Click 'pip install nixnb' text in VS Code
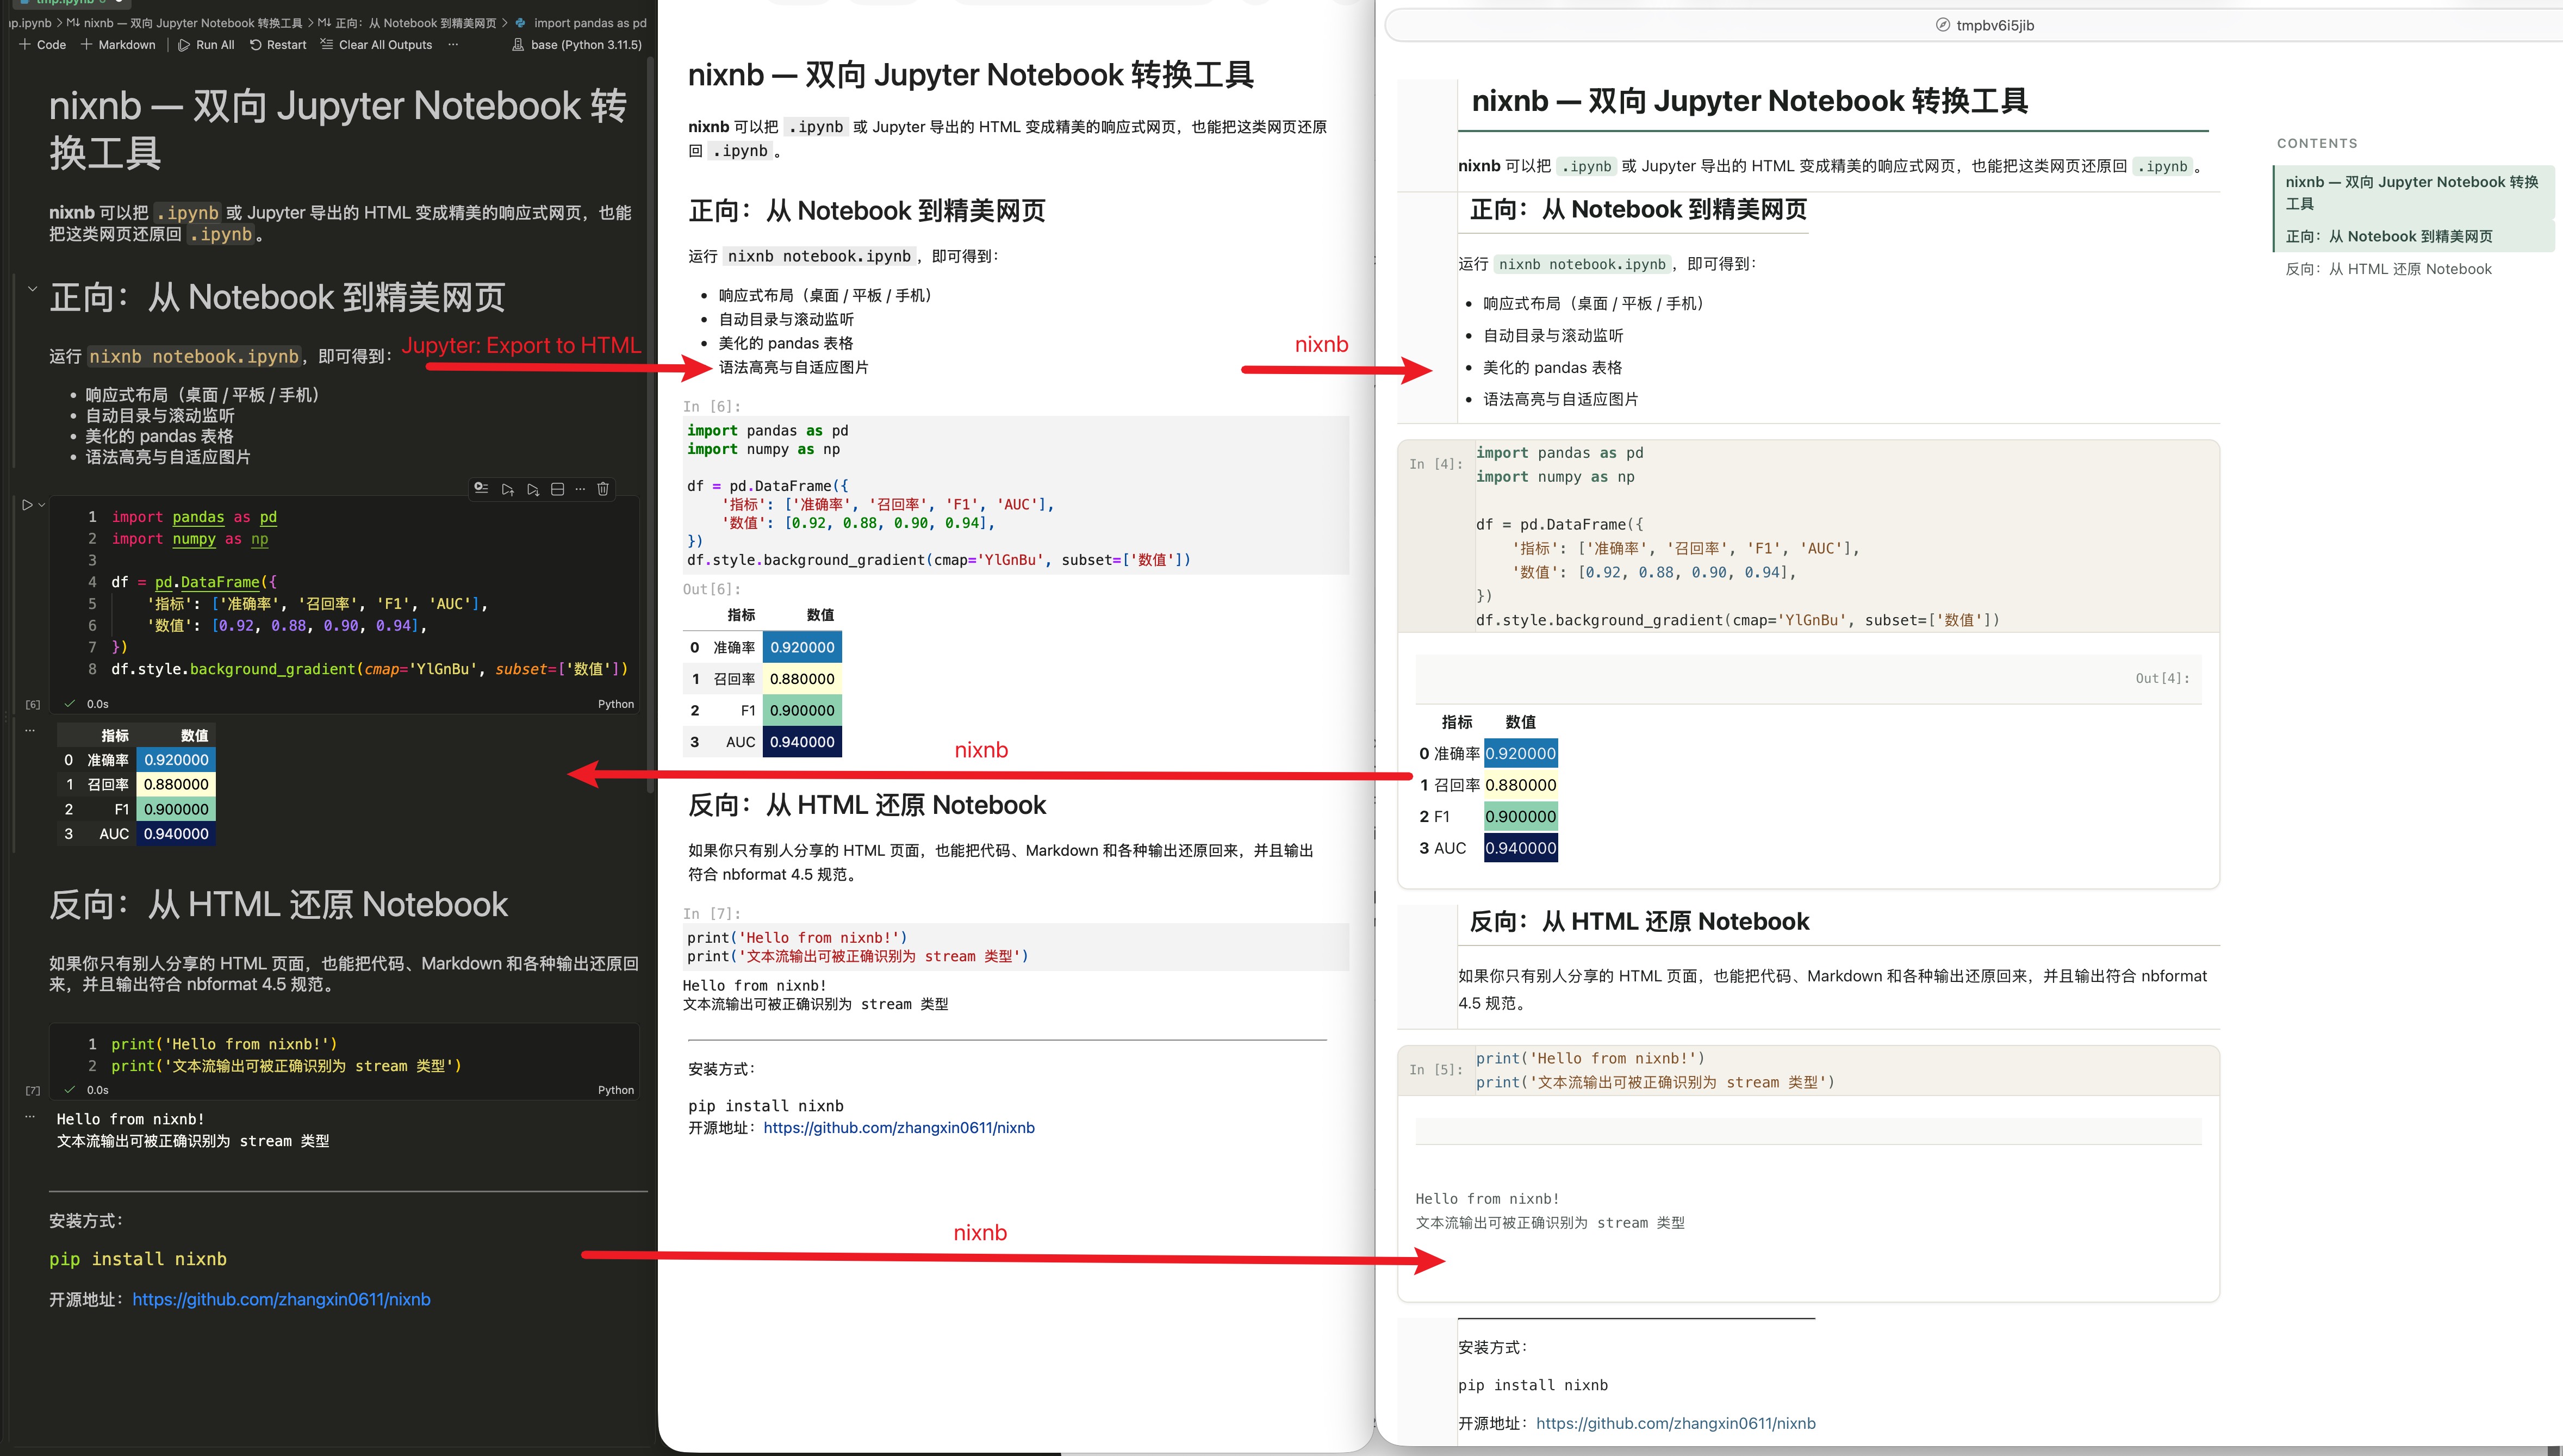2563x1456 pixels. pos(138,1259)
